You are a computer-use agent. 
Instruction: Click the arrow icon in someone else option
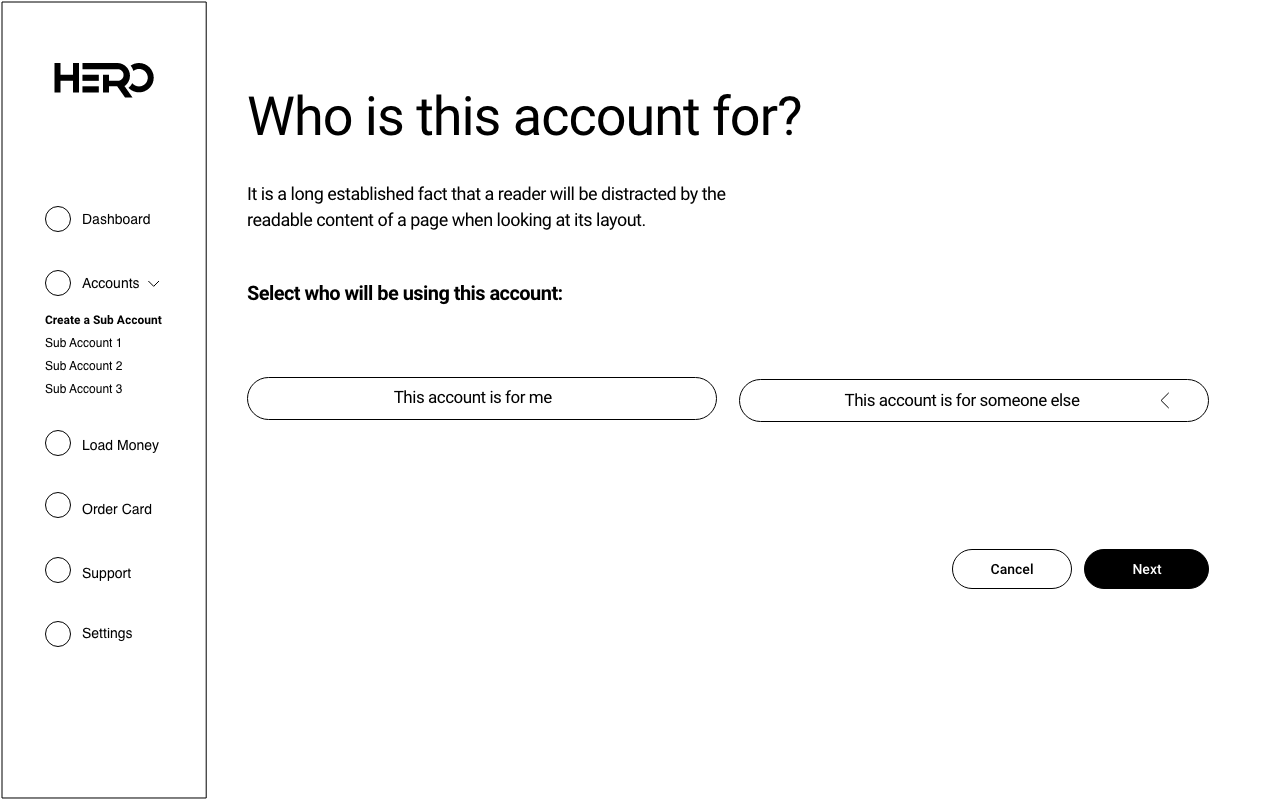click(x=1165, y=401)
